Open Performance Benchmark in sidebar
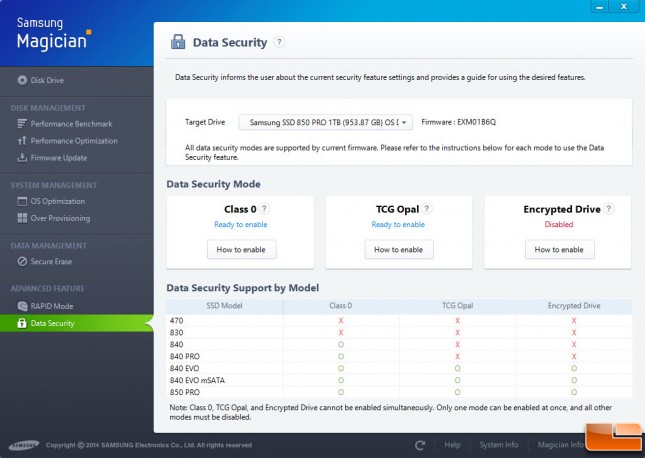 click(71, 124)
